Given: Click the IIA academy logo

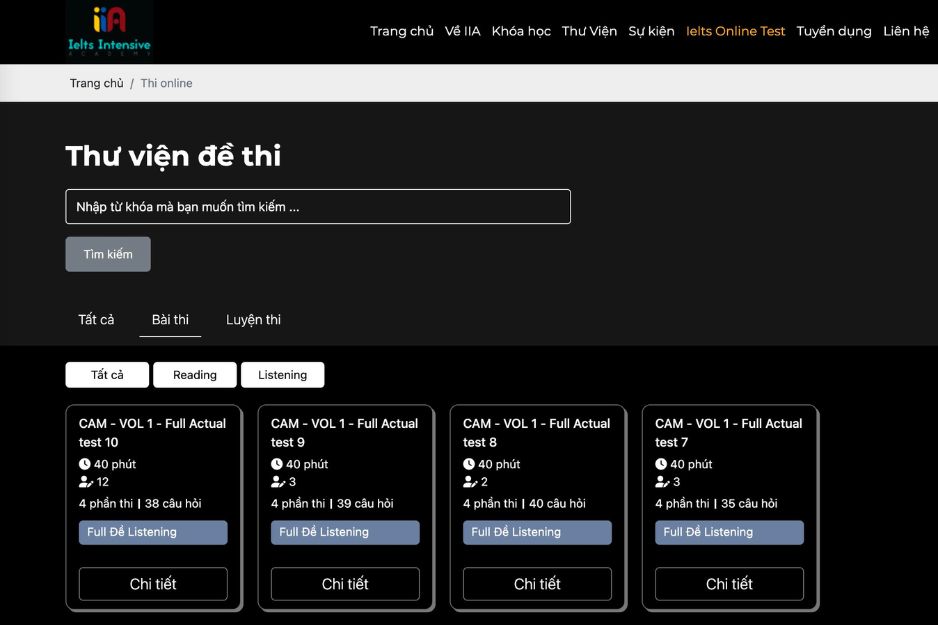Looking at the screenshot, I should pyautogui.click(x=111, y=27).
